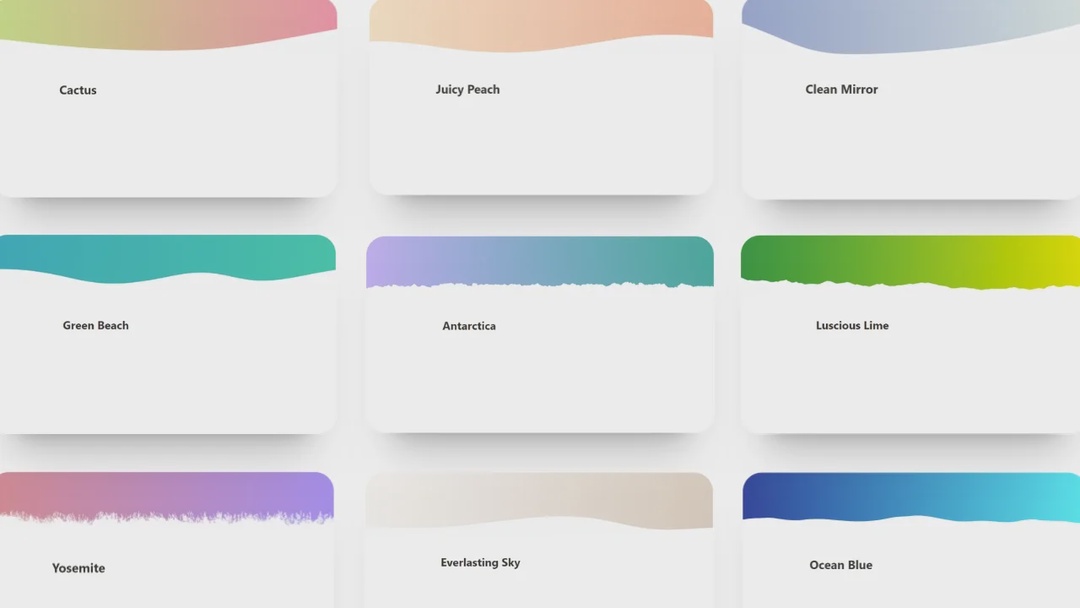The height and width of the screenshot is (608, 1080).
Task: Click the Everlasting Sky title text
Action: point(480,562)
